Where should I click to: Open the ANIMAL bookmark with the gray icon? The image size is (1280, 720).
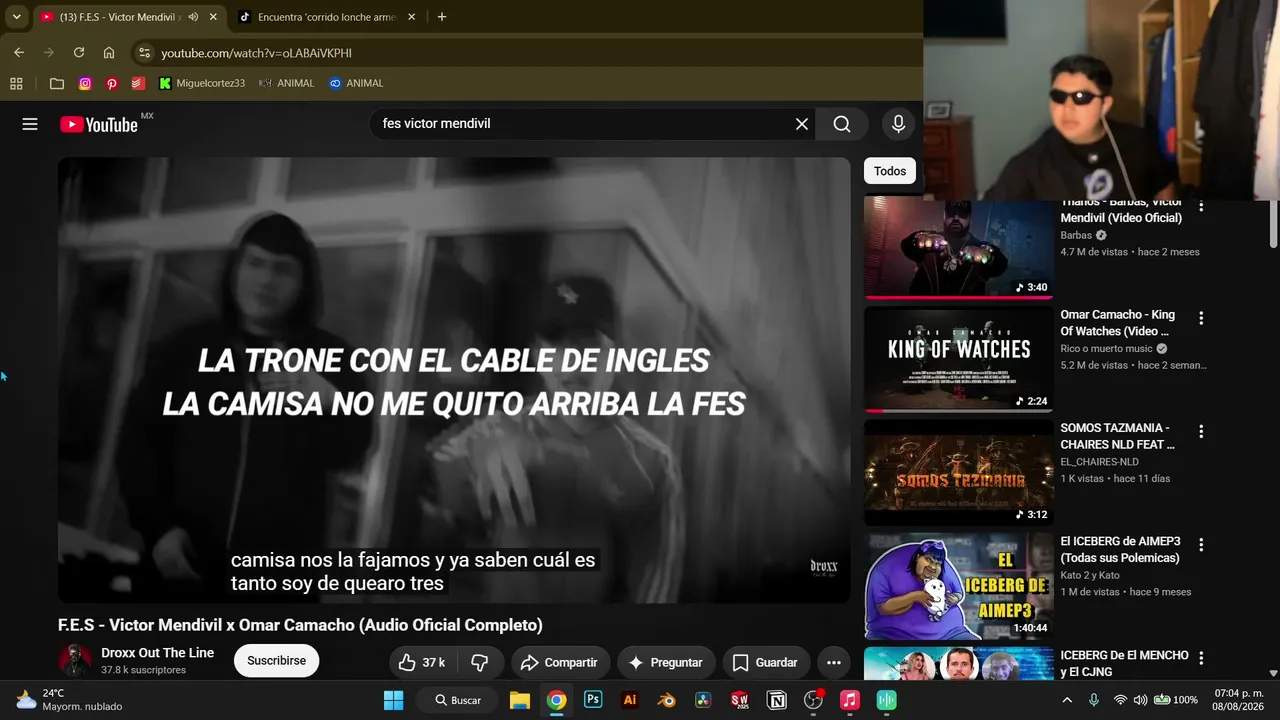coord(286,83)
